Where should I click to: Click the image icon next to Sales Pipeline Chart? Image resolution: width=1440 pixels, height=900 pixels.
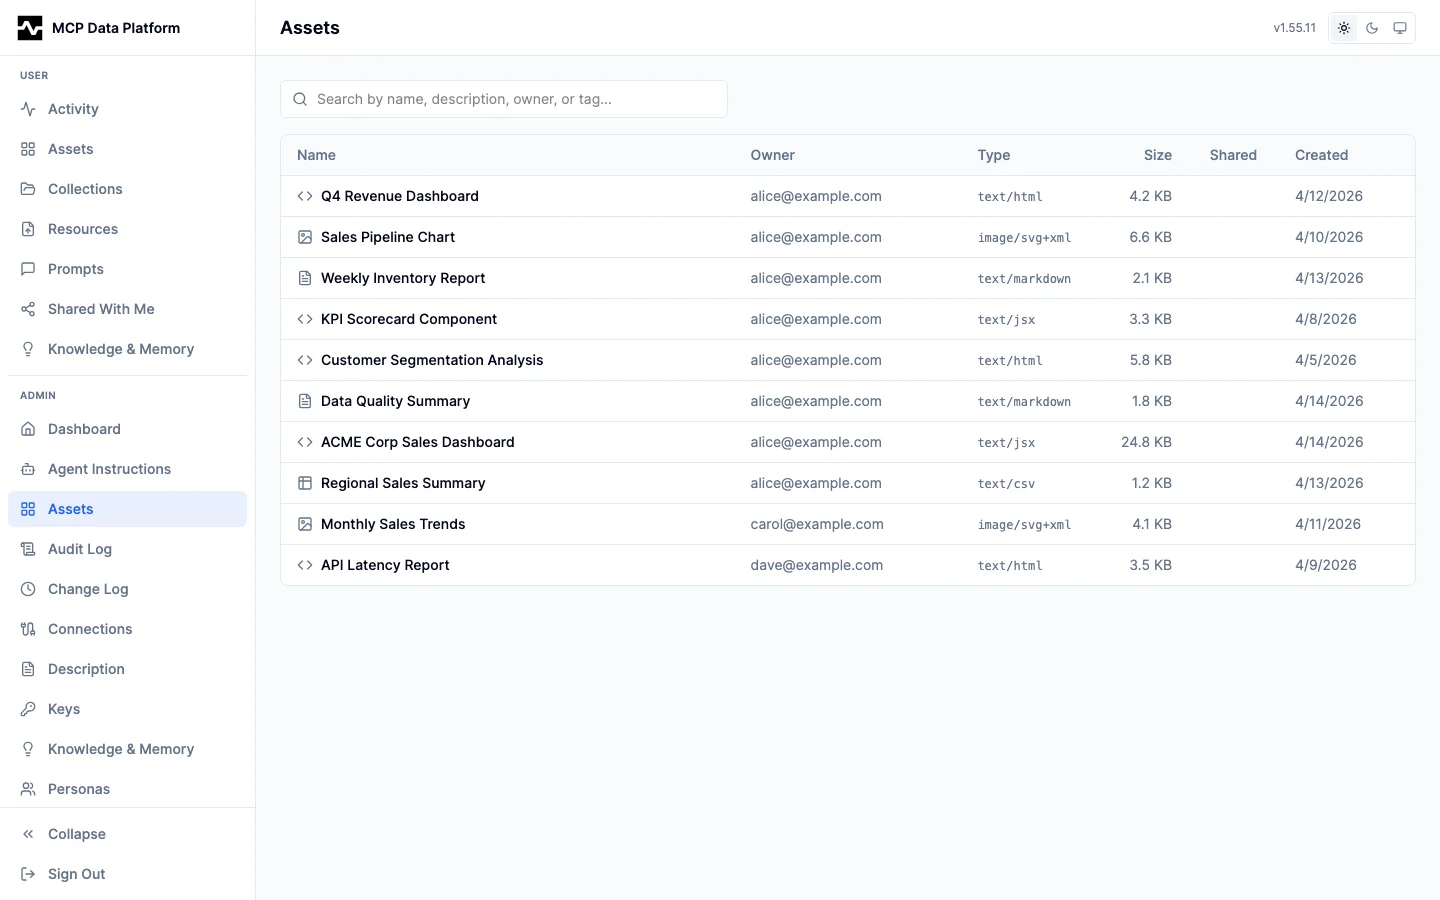(x=304, y=237)
